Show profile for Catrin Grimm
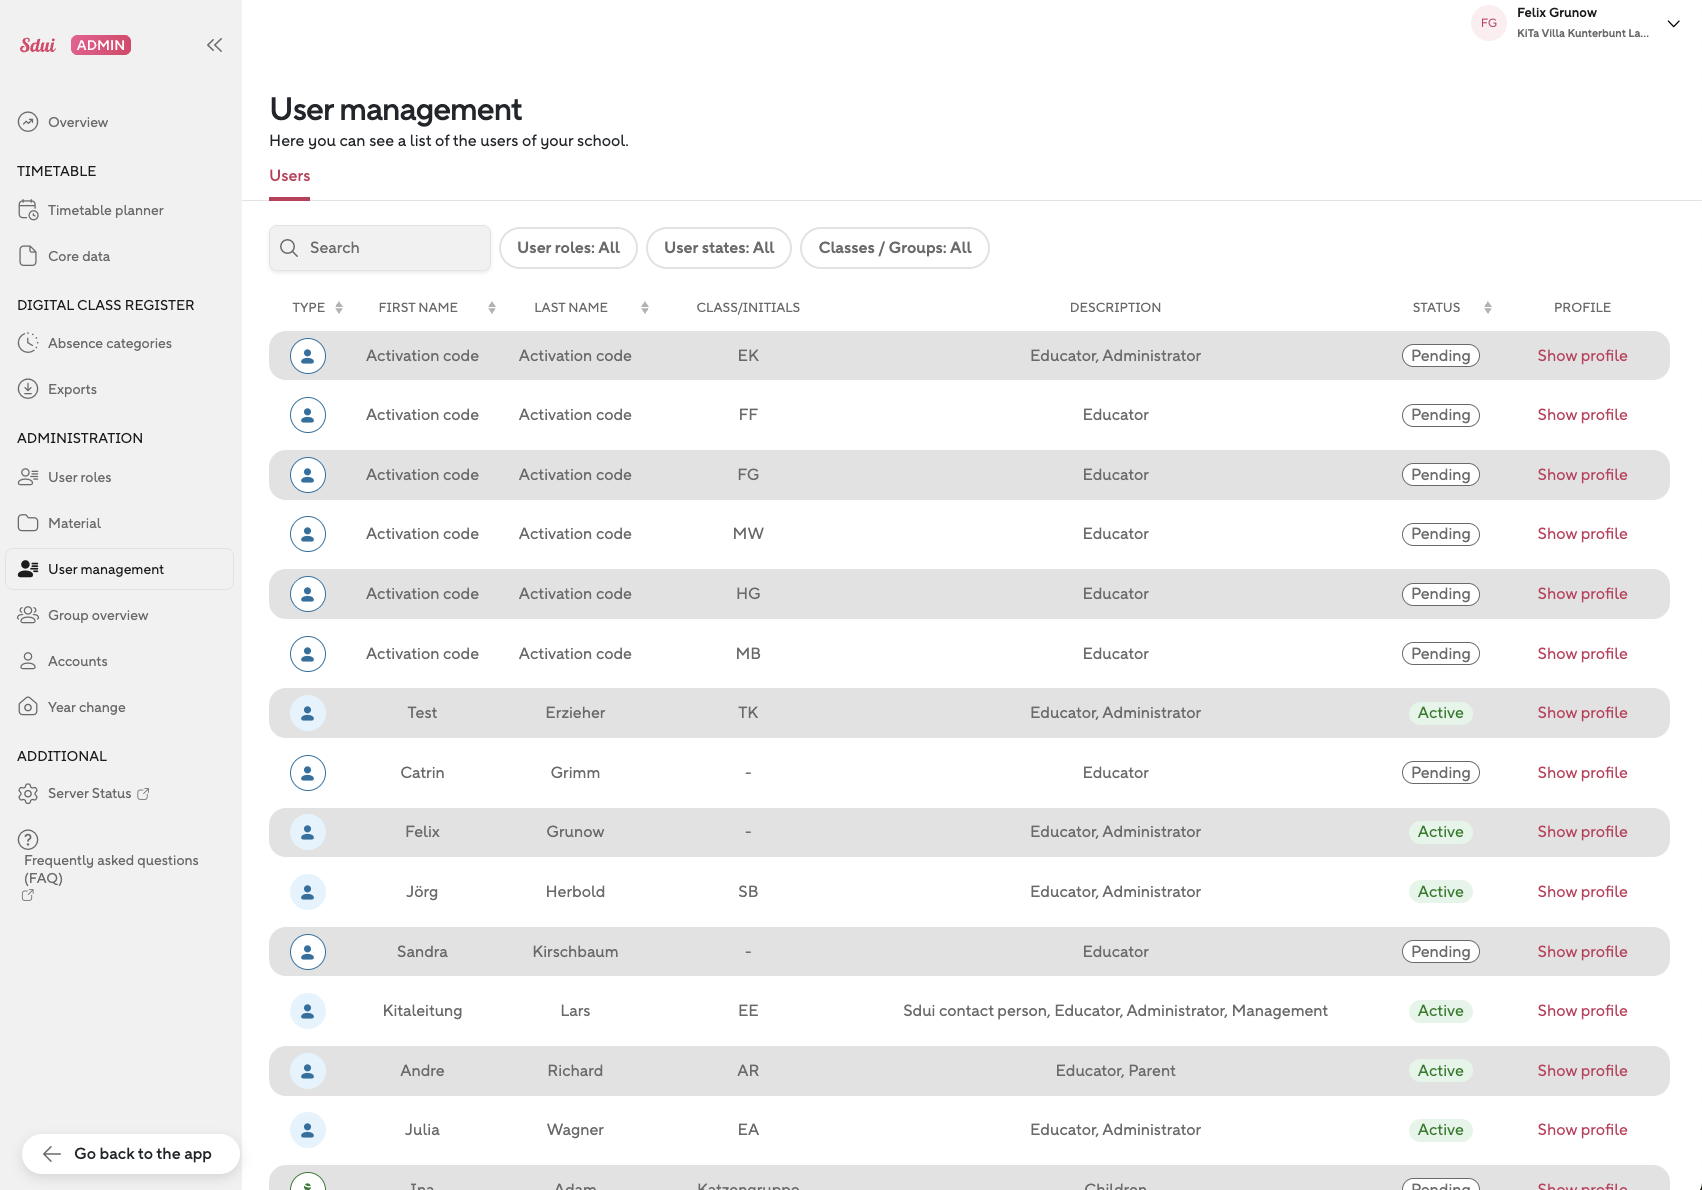 tap(1582, 773)
